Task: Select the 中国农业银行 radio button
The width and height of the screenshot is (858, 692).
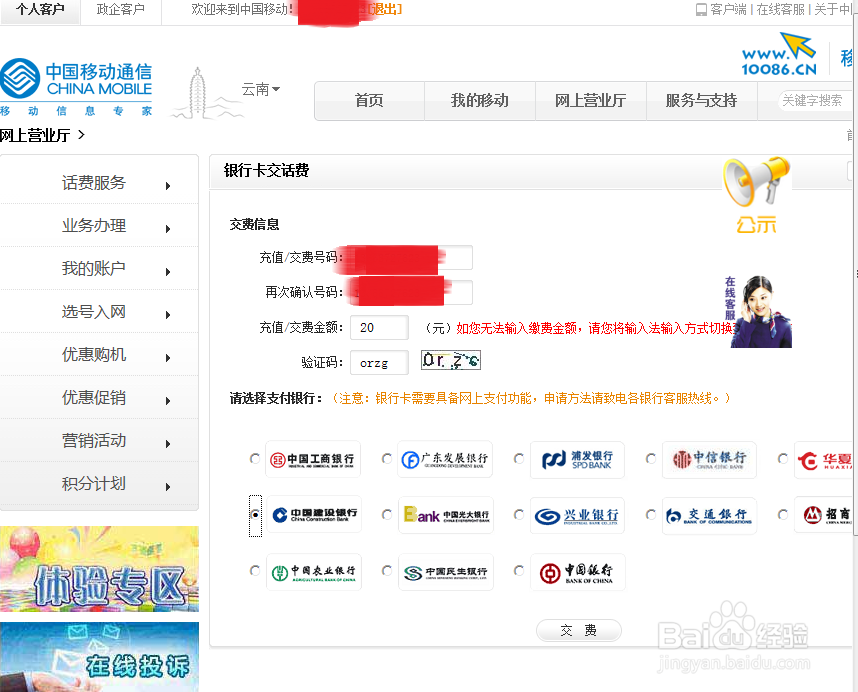Action: point(255,573)
